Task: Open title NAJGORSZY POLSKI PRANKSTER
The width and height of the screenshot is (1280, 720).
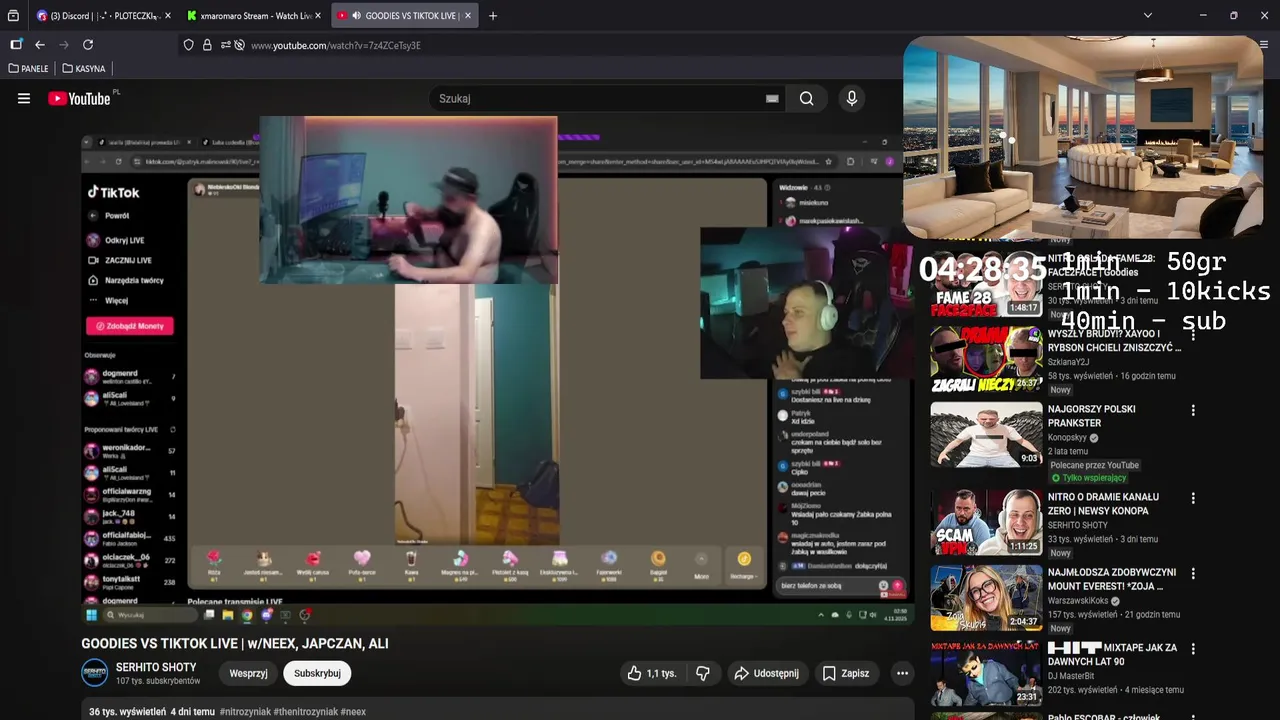Action: [1091, 416]
